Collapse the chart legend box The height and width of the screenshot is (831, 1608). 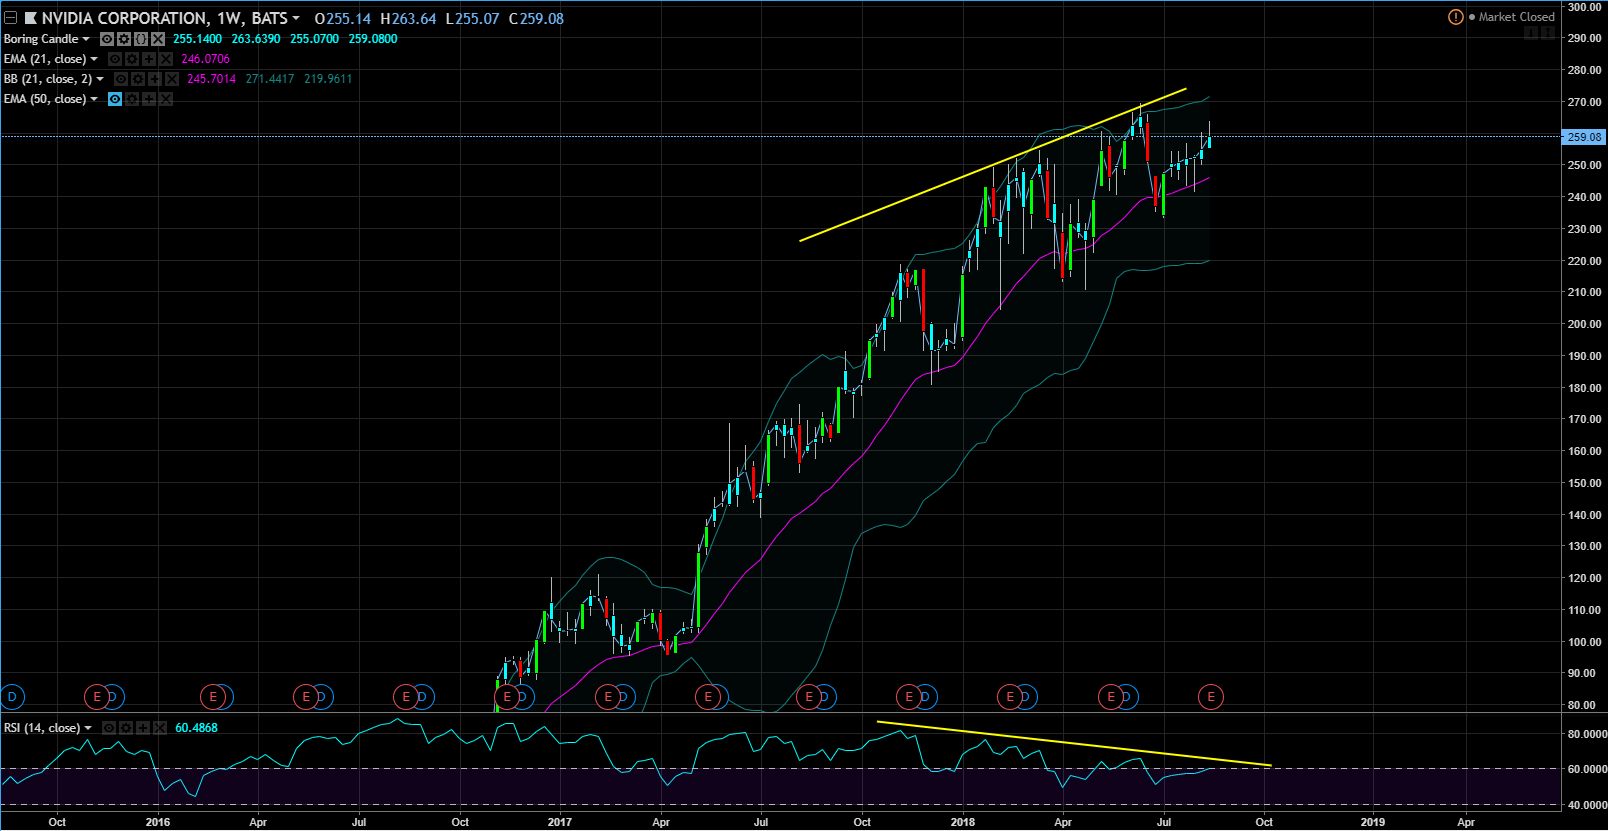coord(10,18)
